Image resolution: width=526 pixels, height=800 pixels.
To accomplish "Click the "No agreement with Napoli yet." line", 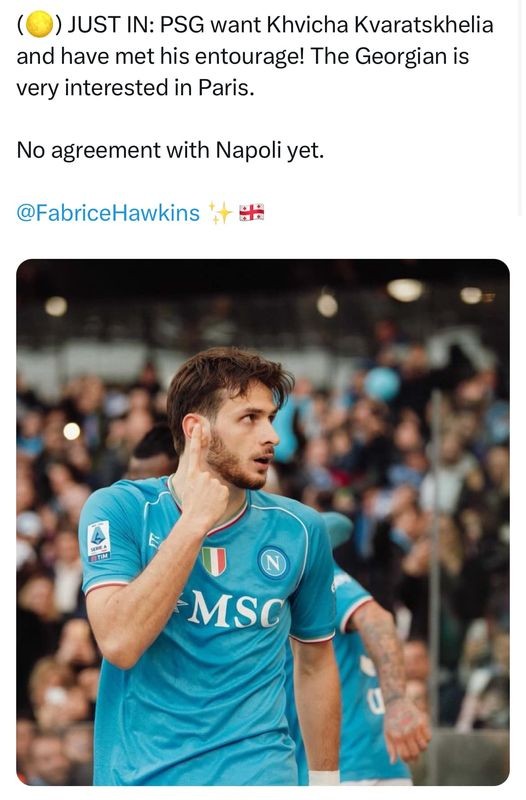I will (170, 151).
